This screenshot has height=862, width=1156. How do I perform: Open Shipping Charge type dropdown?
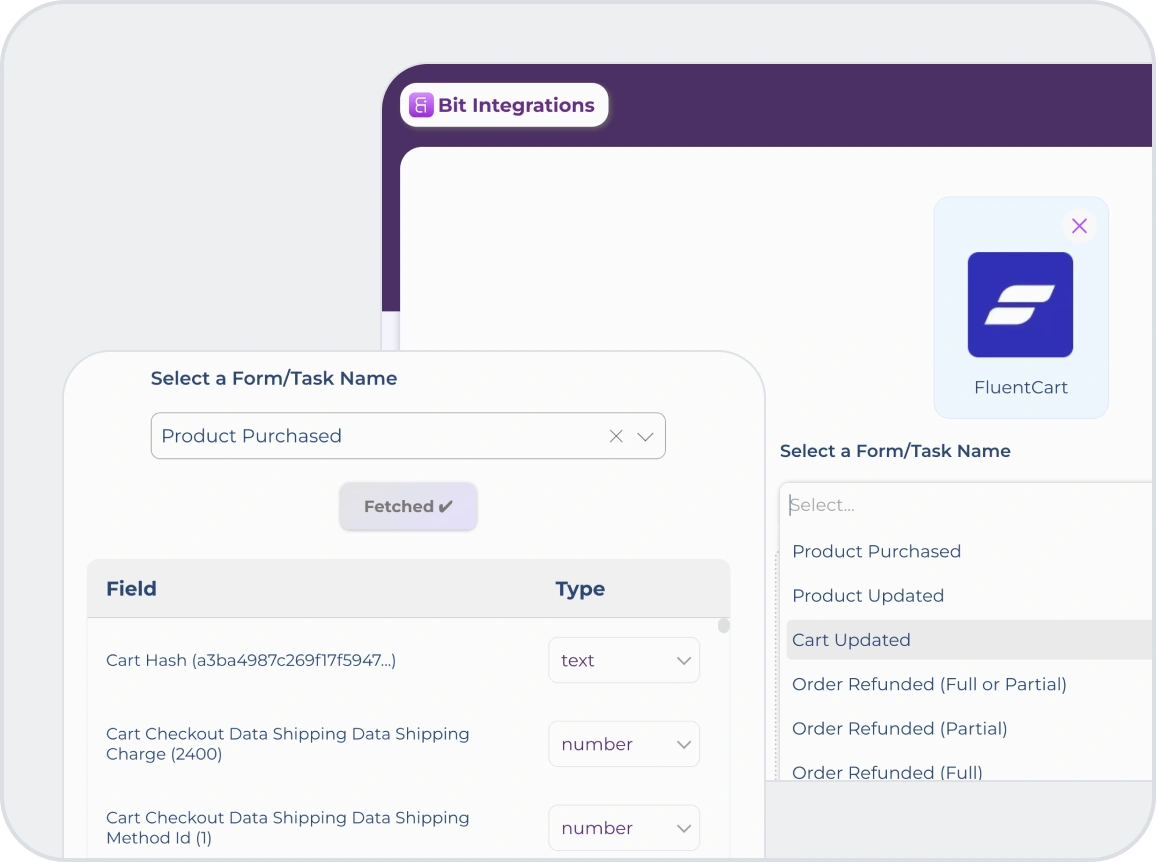pyautogui.click(x=624, y=744)
